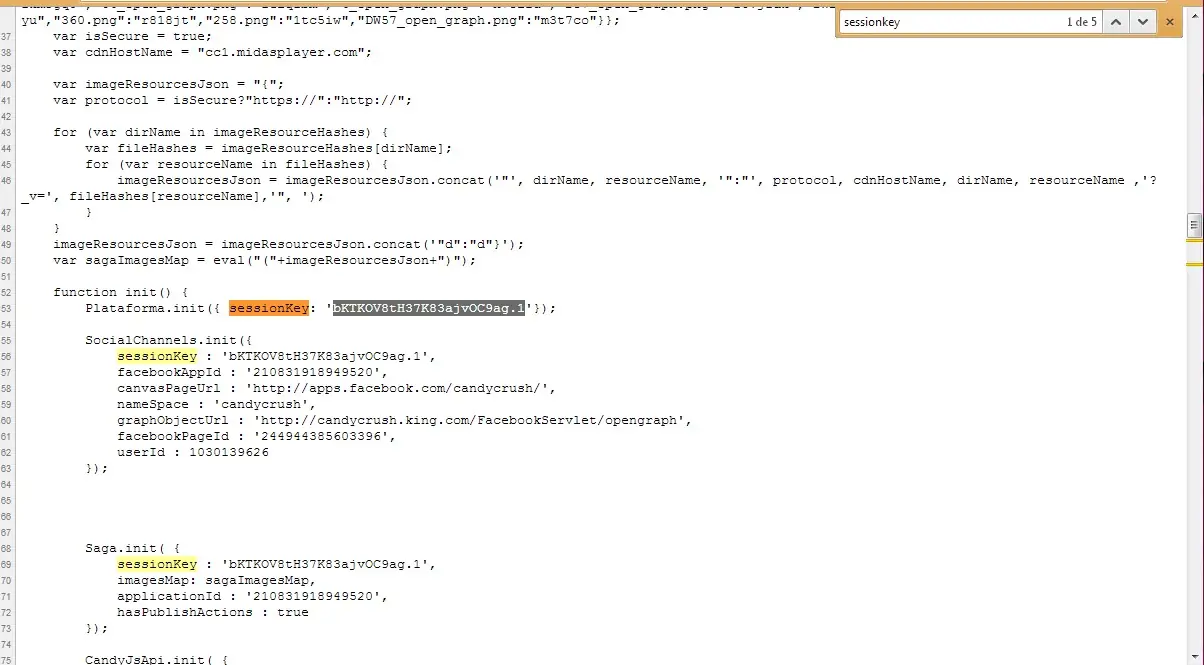Click the 'var fileHashes' line
The width and height of the screenshot is (1204, 665).
[x=269, y=148]
